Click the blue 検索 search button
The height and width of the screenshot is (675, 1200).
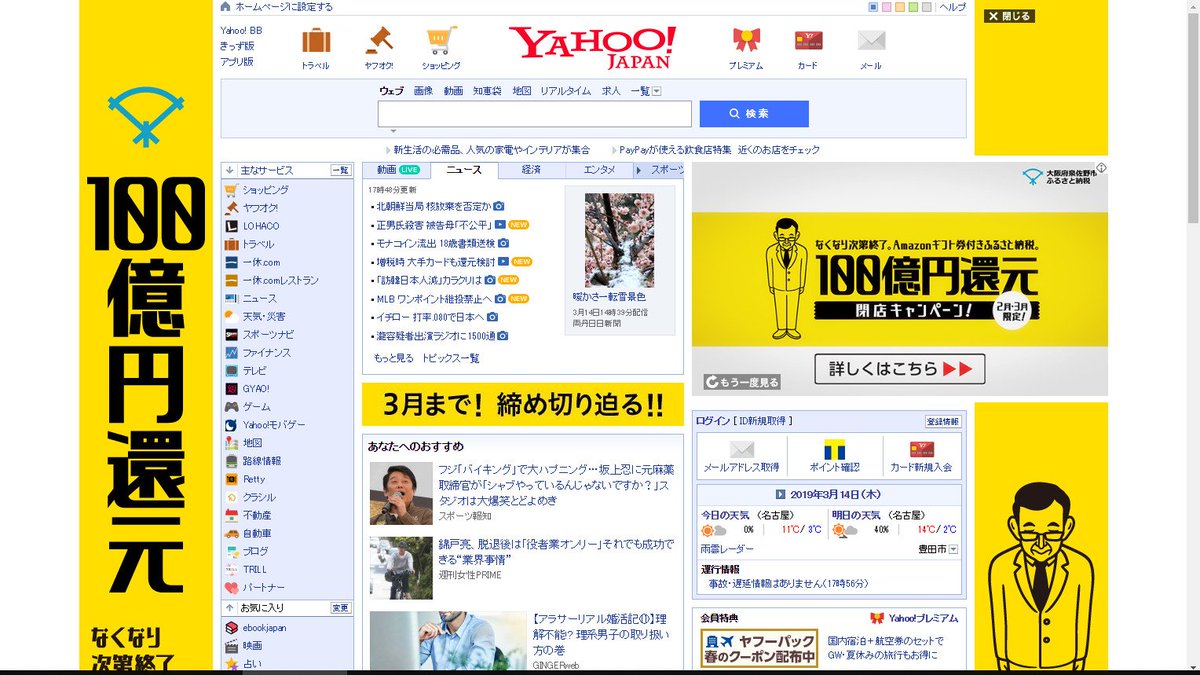click(754, 114)
